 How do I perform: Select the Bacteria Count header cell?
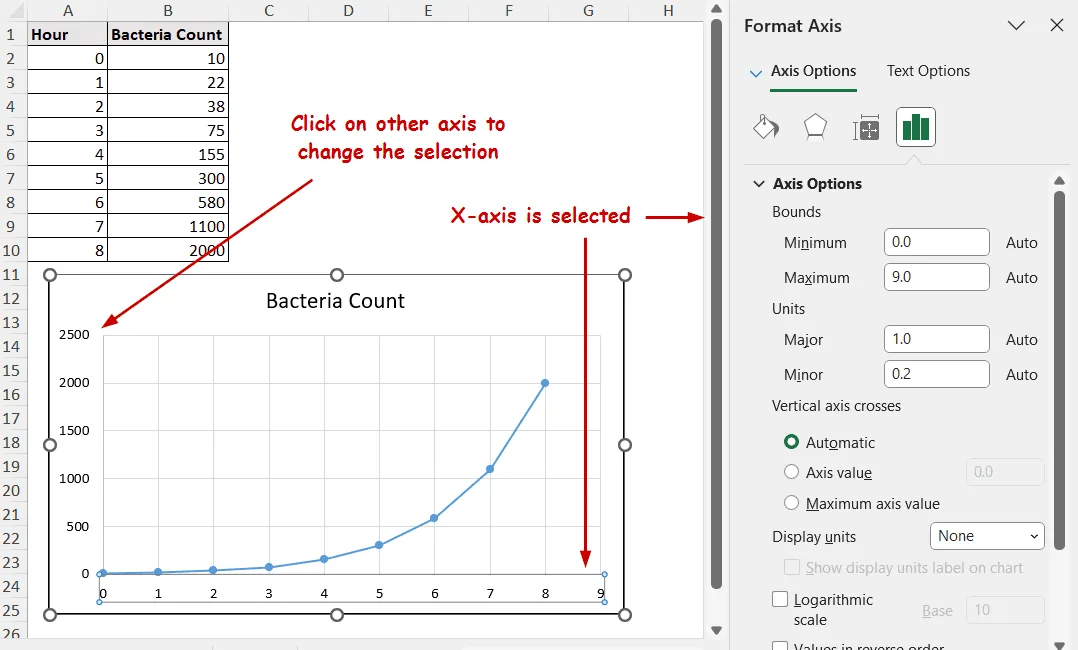168,34
